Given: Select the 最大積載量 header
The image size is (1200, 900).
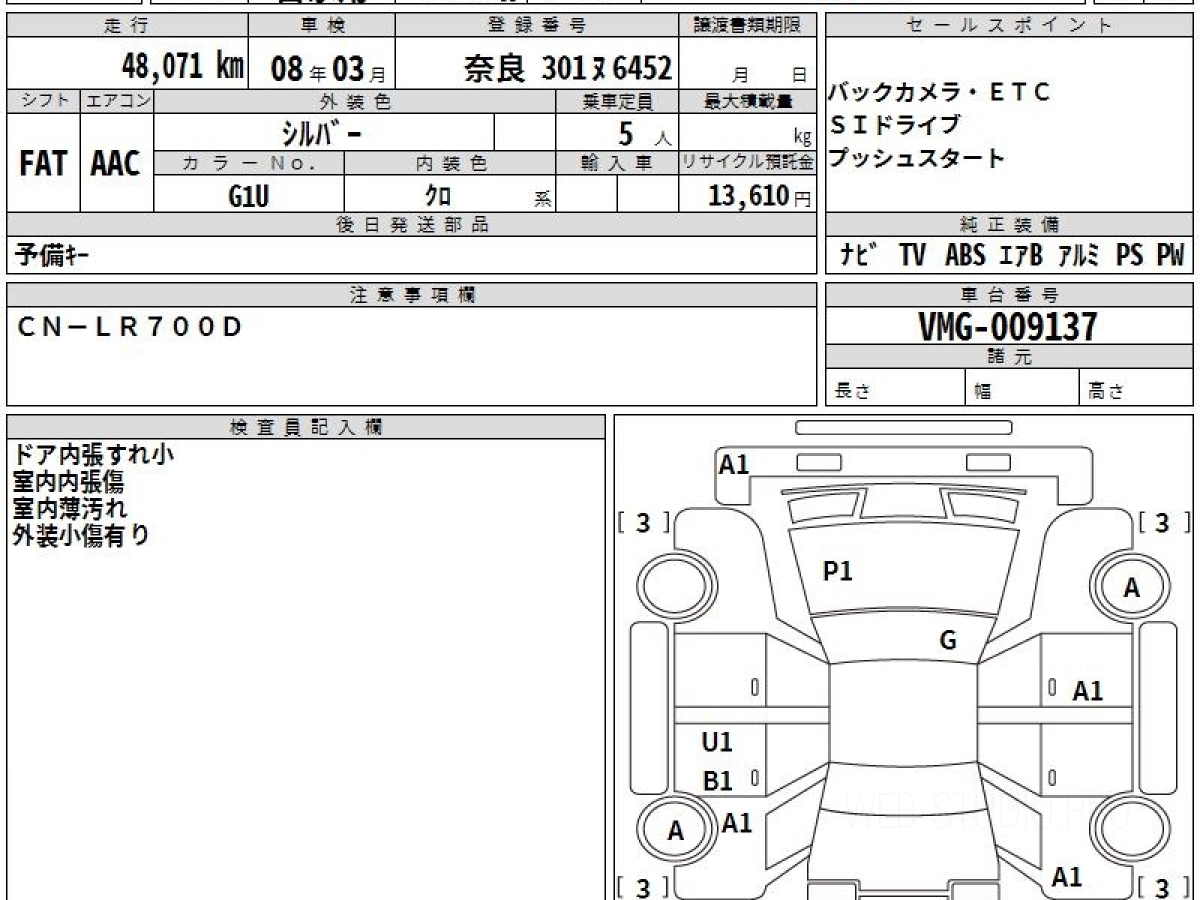Looking at the screenshot, I should click(x=748, y=101).
